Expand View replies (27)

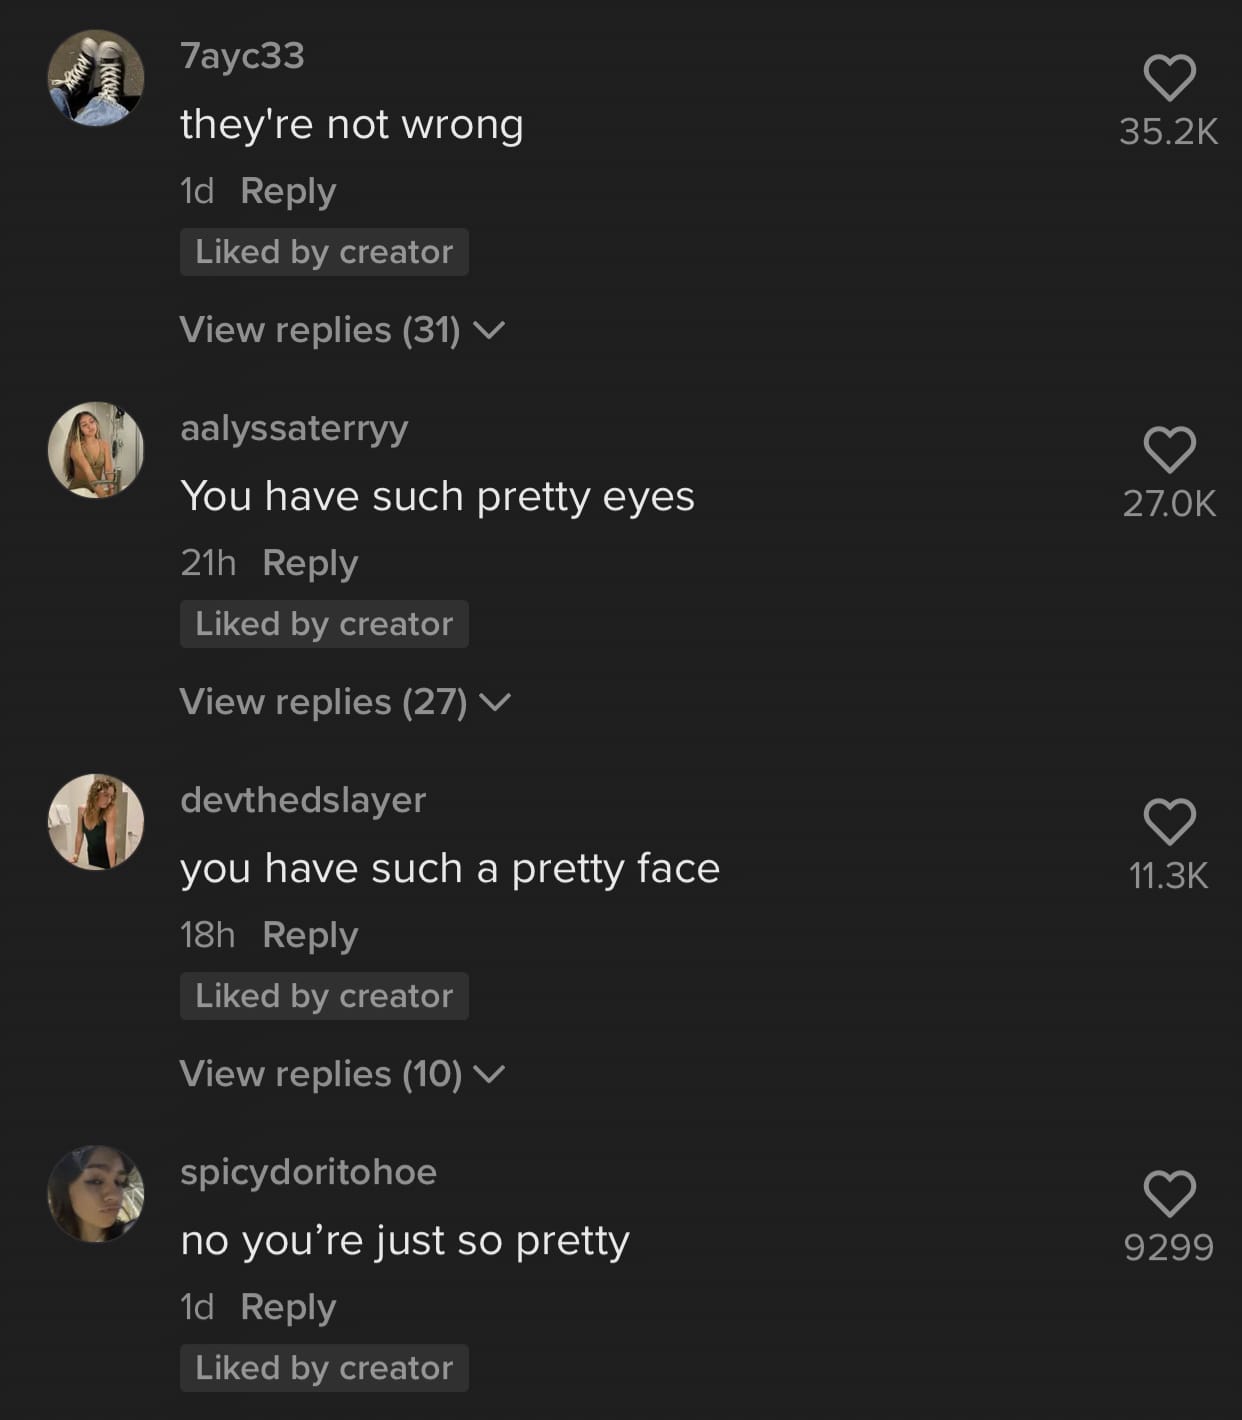point(345,702)
